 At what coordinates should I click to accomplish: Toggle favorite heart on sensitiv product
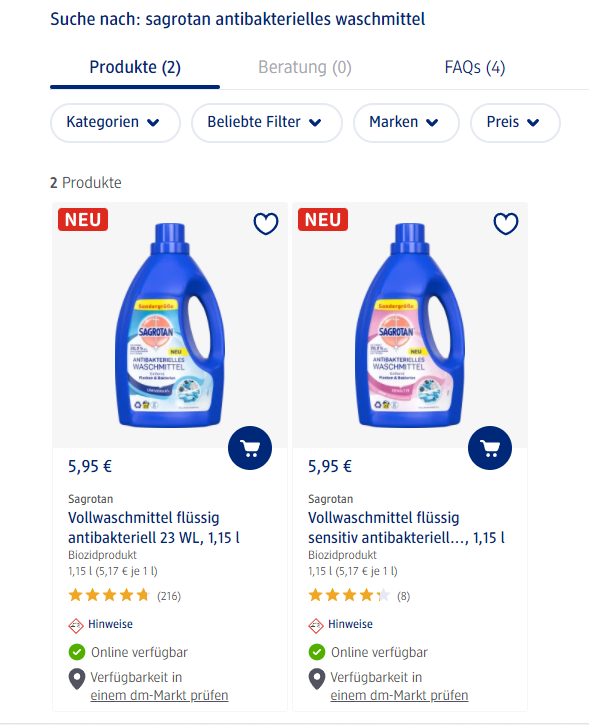506,223
